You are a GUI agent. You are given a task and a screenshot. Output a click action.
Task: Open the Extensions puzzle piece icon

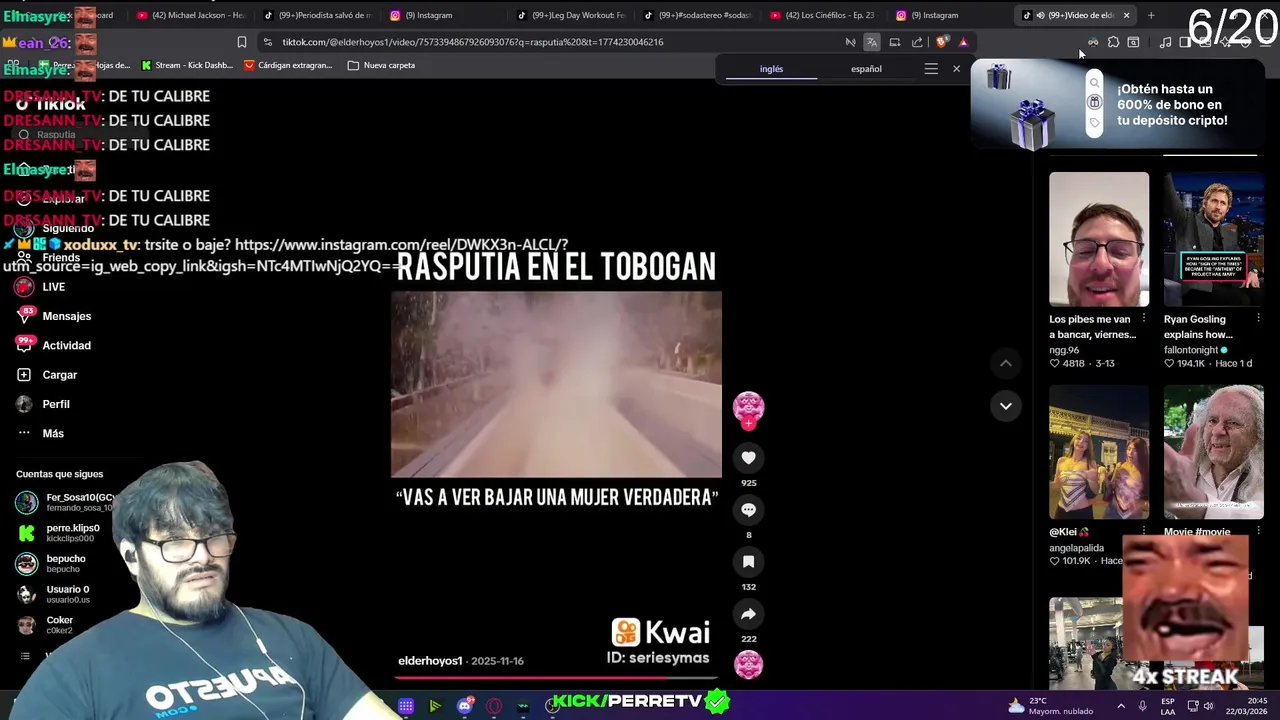[1113, 42]
